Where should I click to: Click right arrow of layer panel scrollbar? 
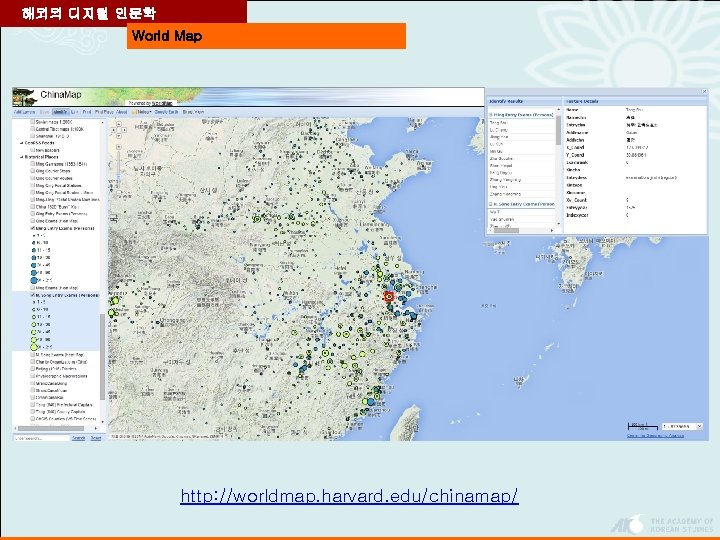[96, 428]
